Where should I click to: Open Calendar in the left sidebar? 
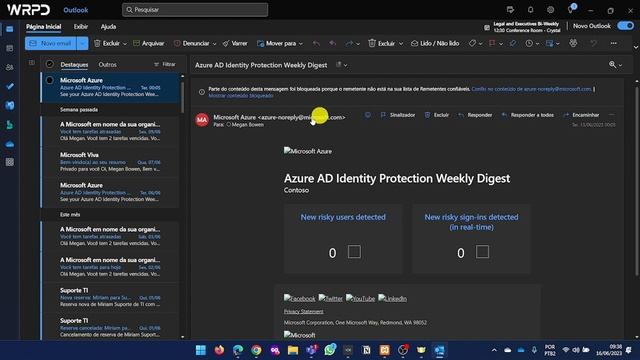point(10,48)
